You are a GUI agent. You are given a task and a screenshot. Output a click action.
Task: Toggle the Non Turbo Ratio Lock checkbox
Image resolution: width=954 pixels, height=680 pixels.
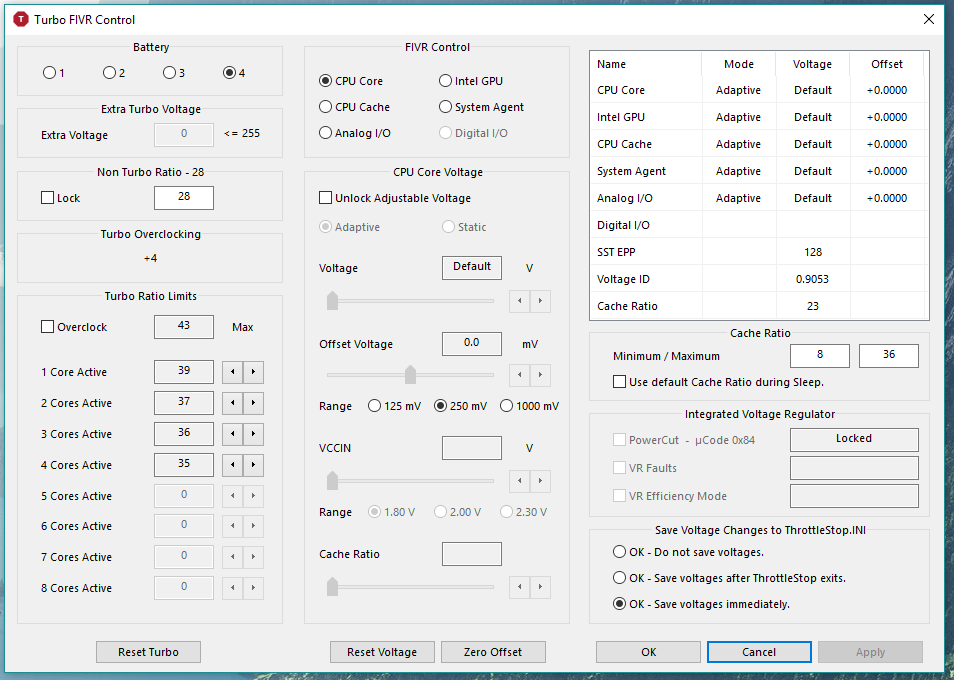tap(48, 198)
